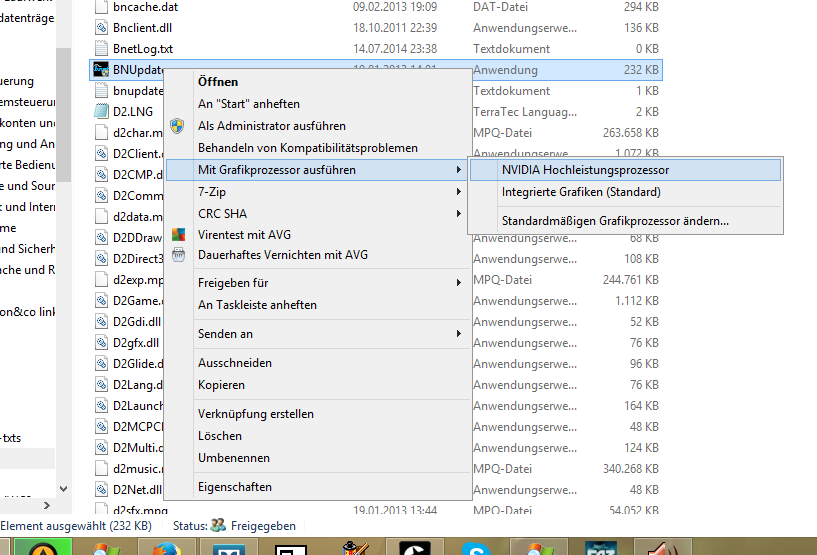817x555 pixels.
Task: Choose Löschen in the context menu
Action: (317, 436)
